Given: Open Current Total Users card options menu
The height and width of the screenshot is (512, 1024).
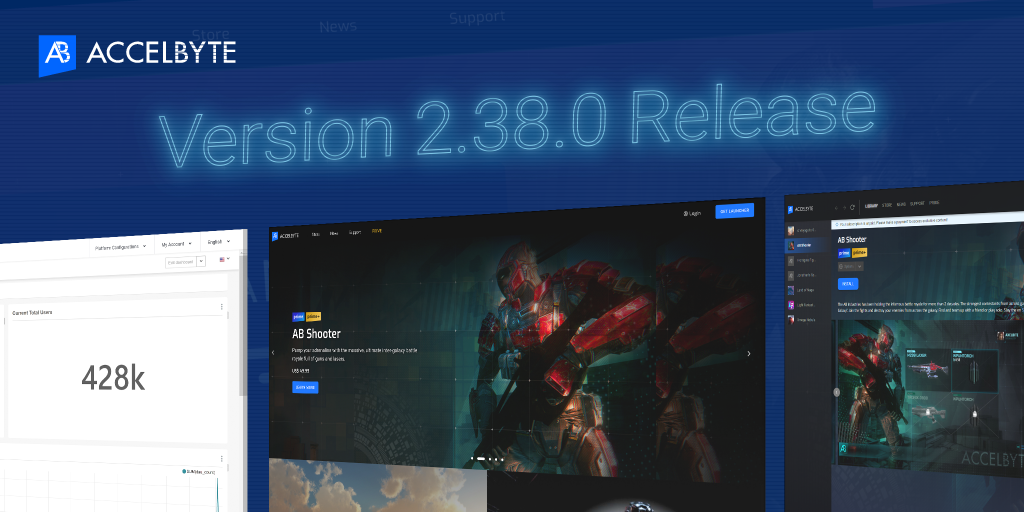Looking at the screenshot, I should coord(221,306).
